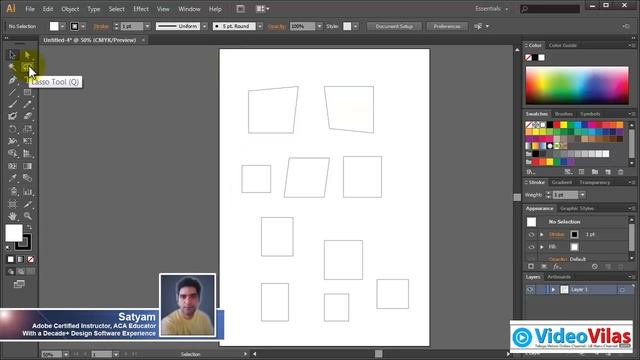
Task: Toggle Fill visibility eye in Appearance
Action: point(531,247)
